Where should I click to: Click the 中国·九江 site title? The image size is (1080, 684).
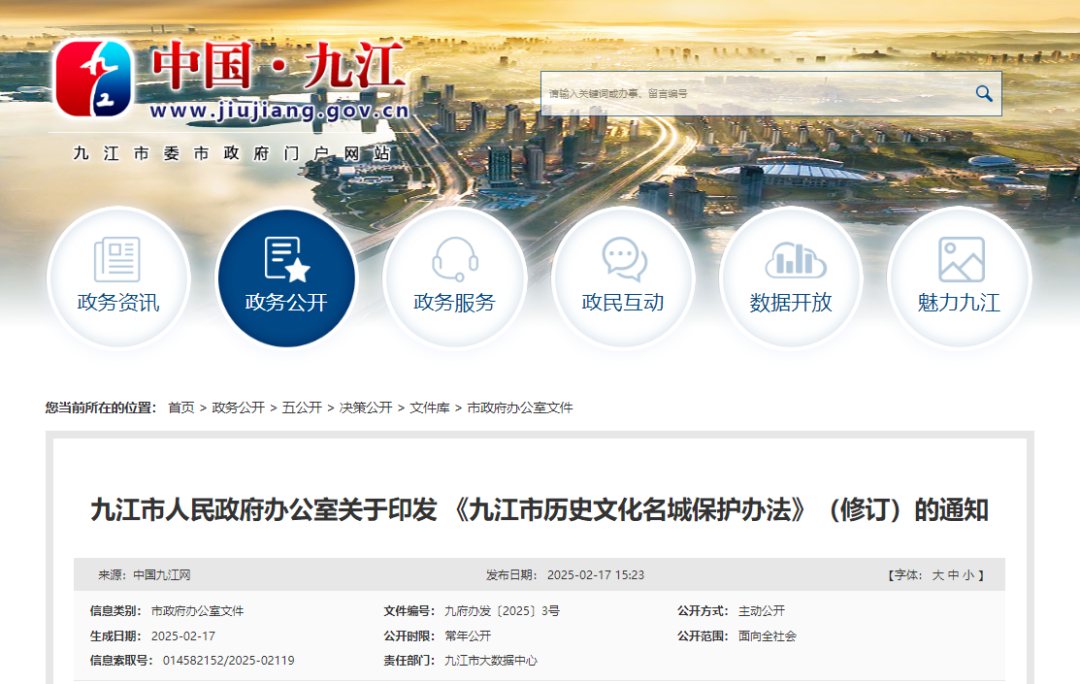277,65
